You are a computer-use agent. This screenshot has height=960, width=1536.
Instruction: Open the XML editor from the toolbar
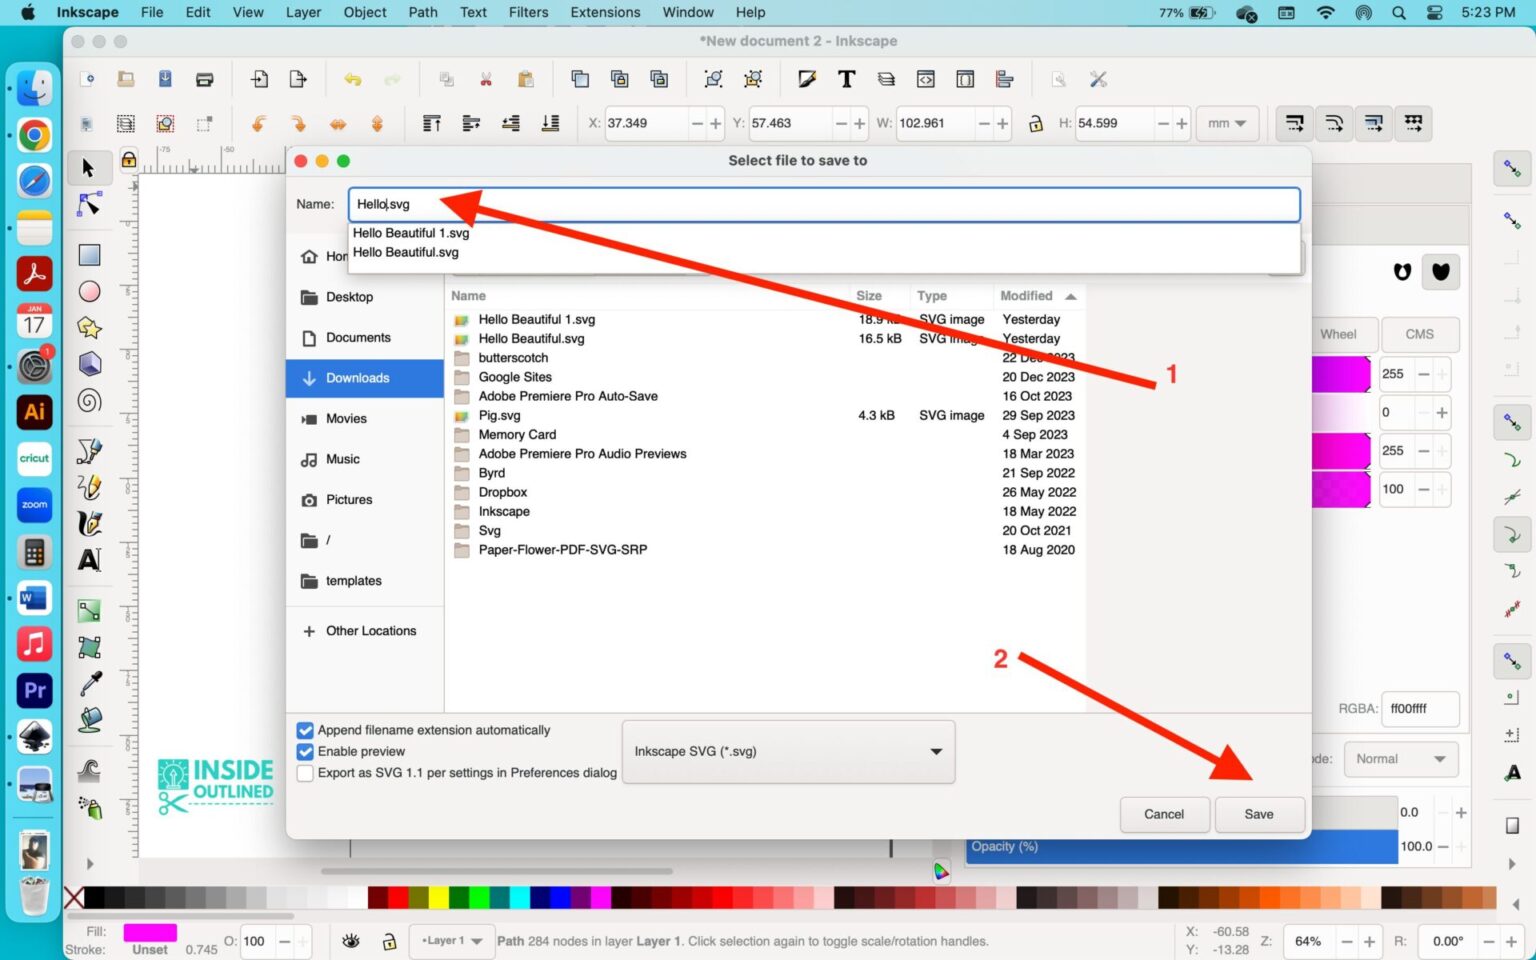(x=926, y=79)
